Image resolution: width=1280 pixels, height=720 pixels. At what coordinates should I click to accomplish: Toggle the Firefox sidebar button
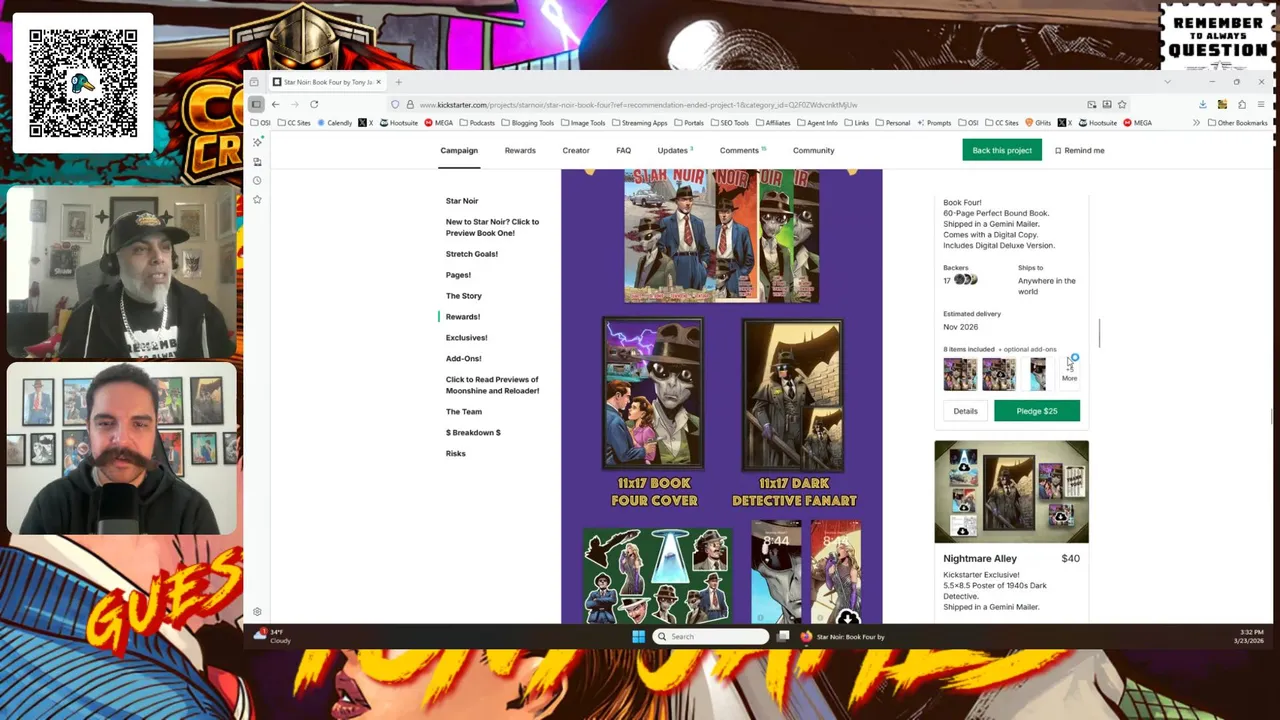click(x=256, y=104)
